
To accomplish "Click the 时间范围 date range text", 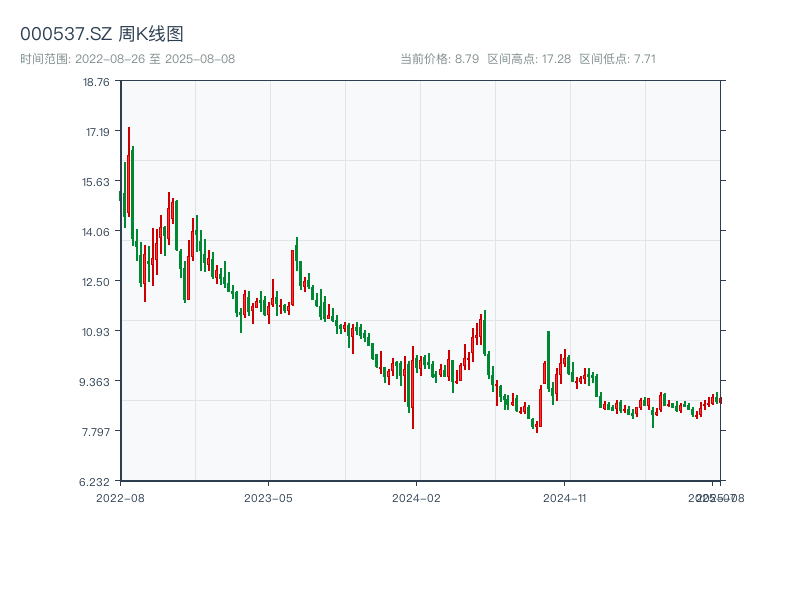I will 128,59.
